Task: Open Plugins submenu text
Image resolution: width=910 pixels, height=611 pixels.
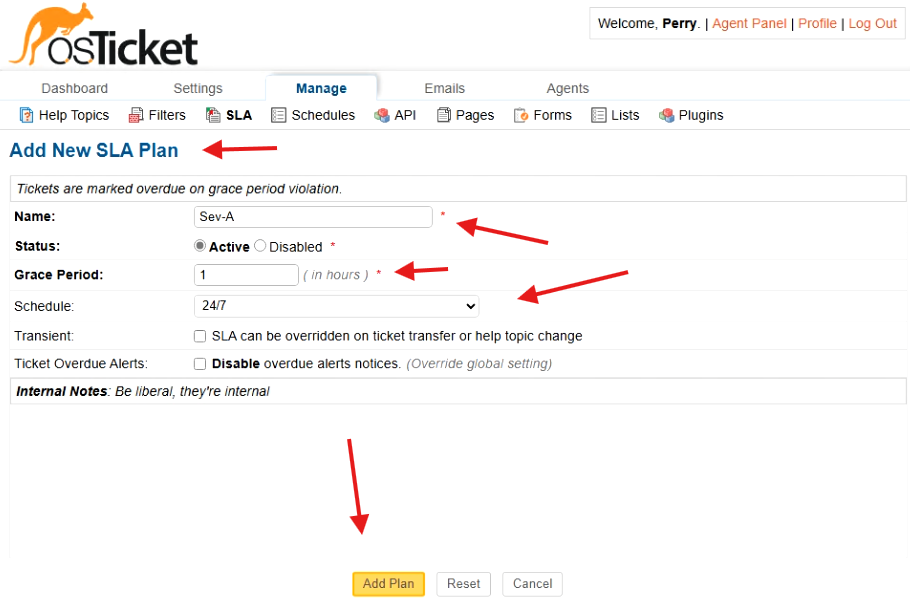Action: pos(701,115)
